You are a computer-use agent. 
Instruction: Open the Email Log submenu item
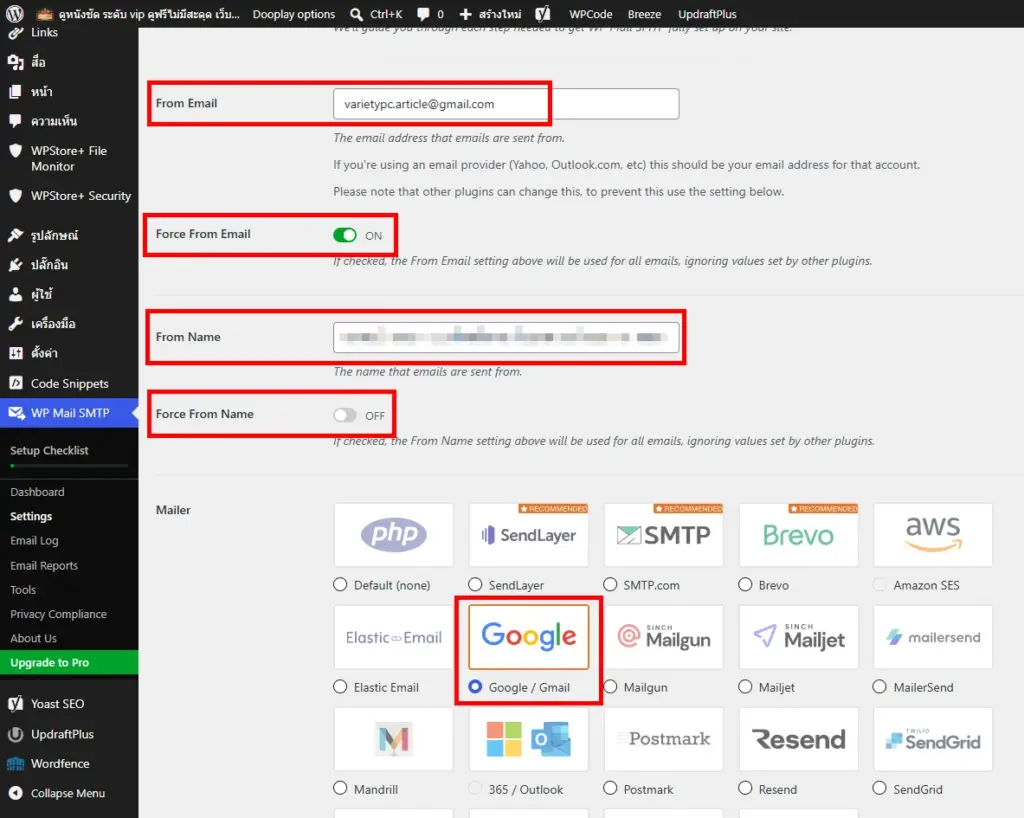34,541
